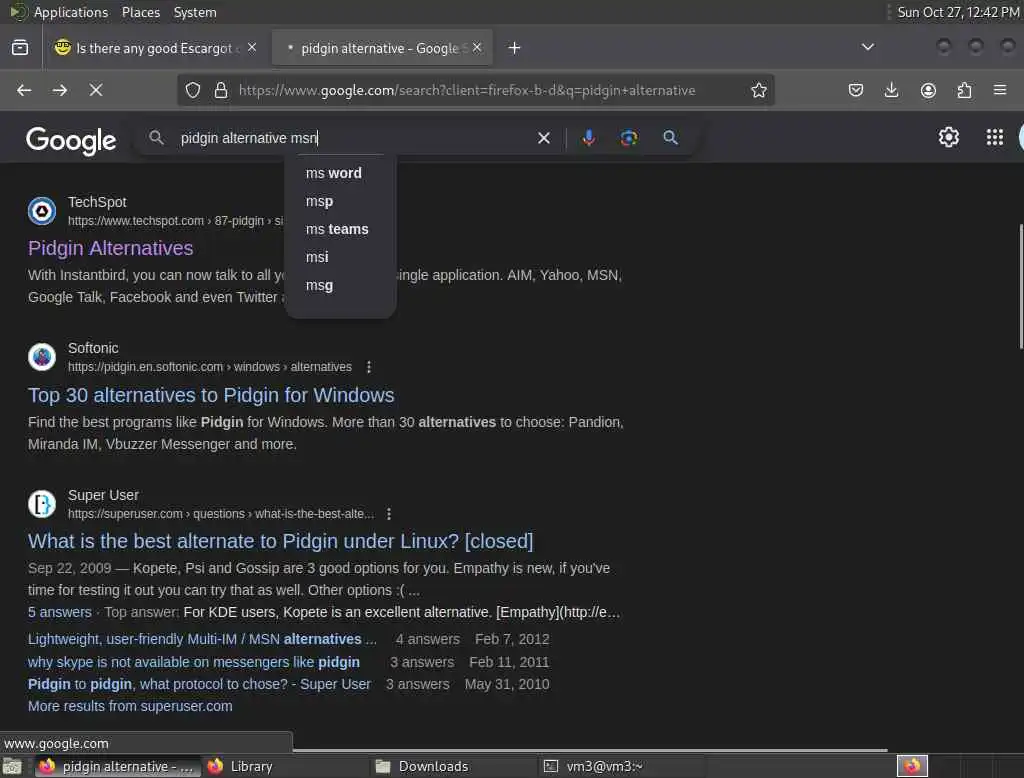
Task: Open 'Lightweight, user-friendly Multi-IM / MSN alternatives' link
Action: (202, 639)
